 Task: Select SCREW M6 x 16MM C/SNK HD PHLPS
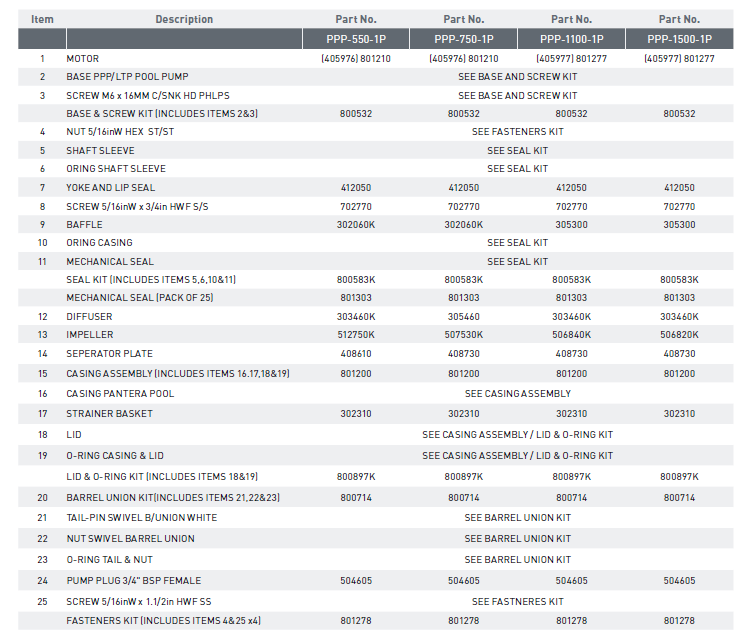click(x=148, y=96)
